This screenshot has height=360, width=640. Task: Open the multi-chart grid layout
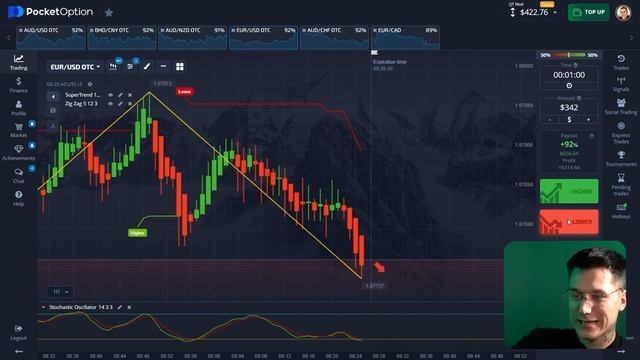(180, 66)
